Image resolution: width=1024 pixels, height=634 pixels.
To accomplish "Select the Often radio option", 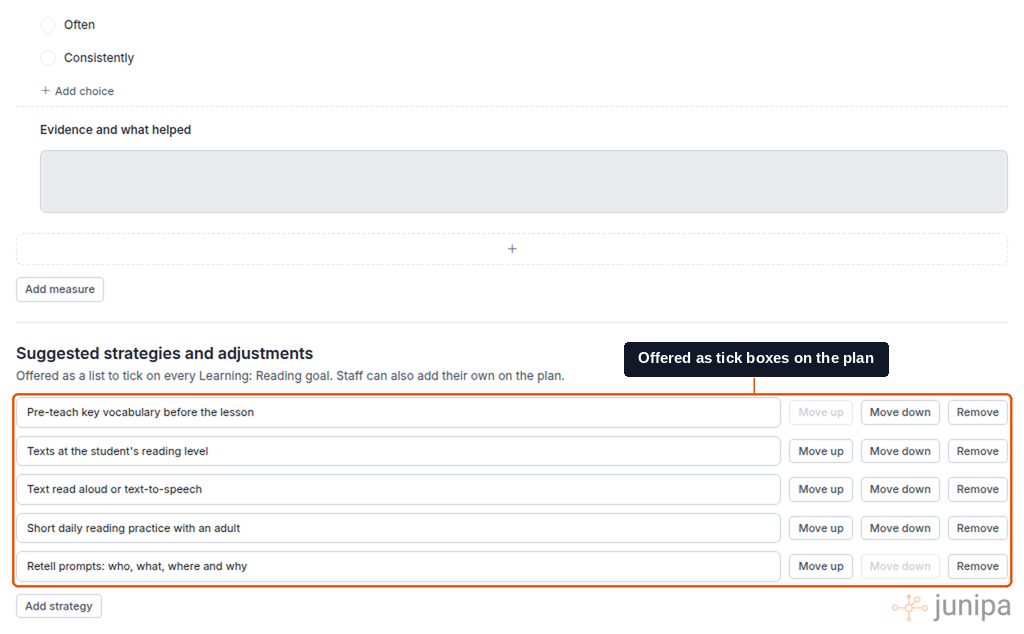I will pyautogui.click(x=48, y=25).
